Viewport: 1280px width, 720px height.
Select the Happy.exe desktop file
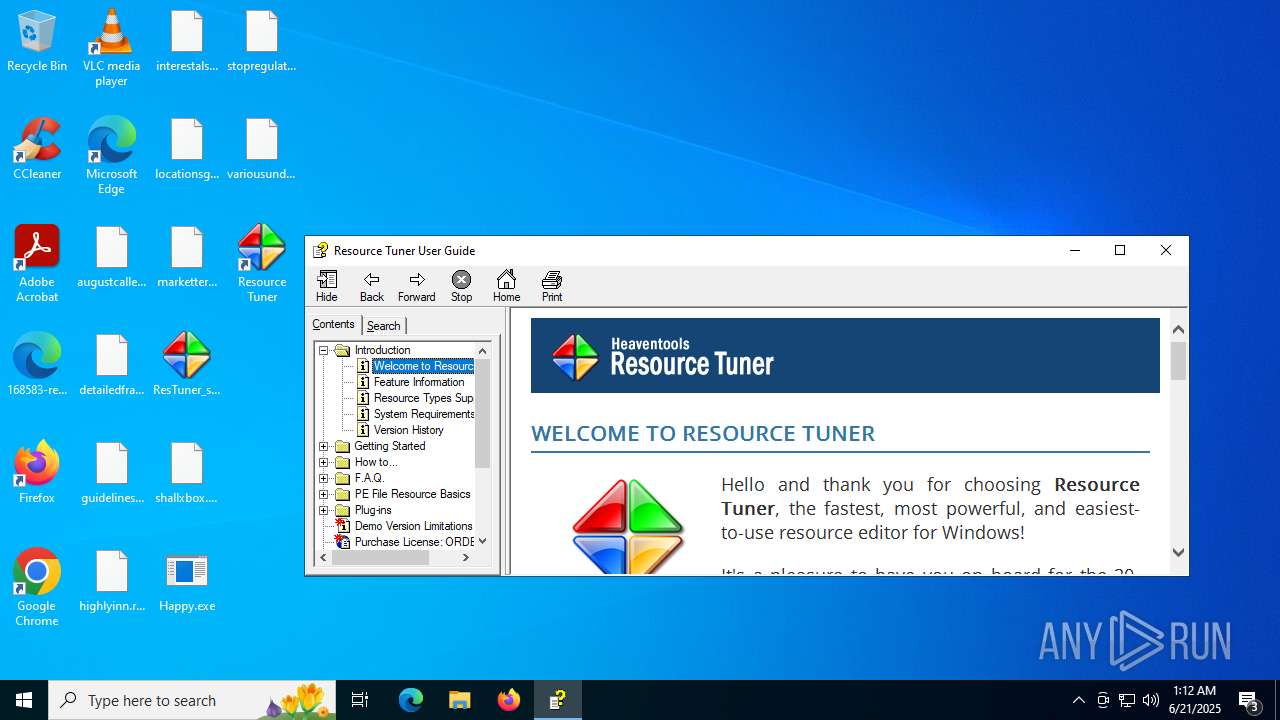pyautogui.click(x=187, y=582)
